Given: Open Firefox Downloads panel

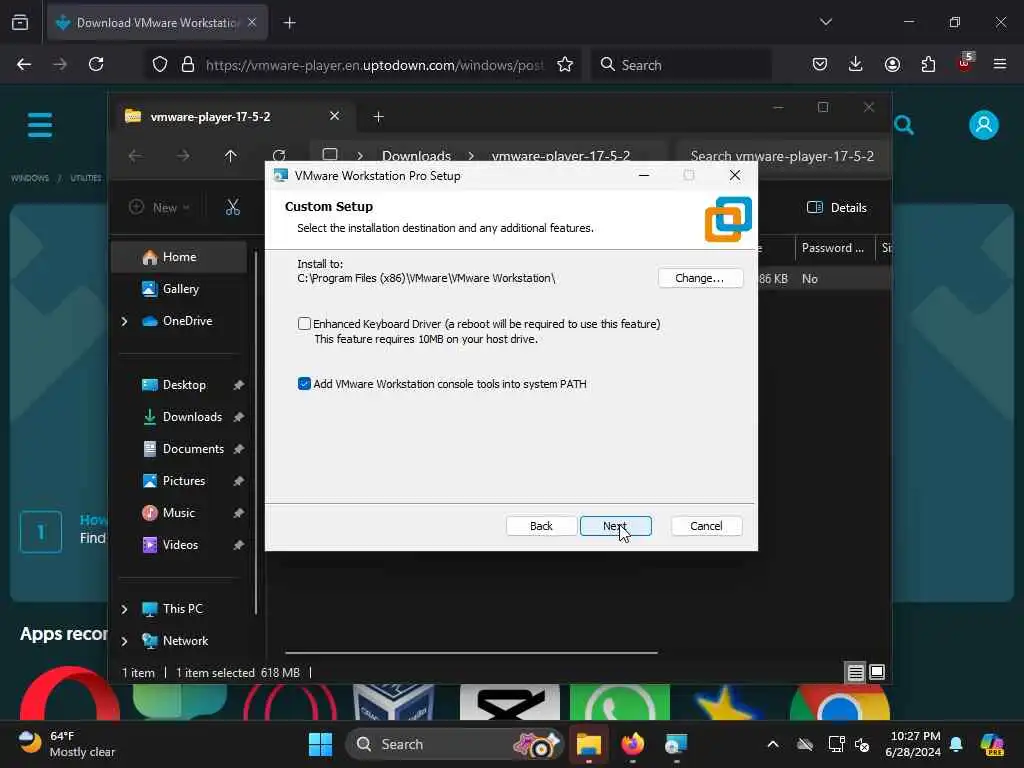Looking at the screenshot, I should tap(856, 64).
